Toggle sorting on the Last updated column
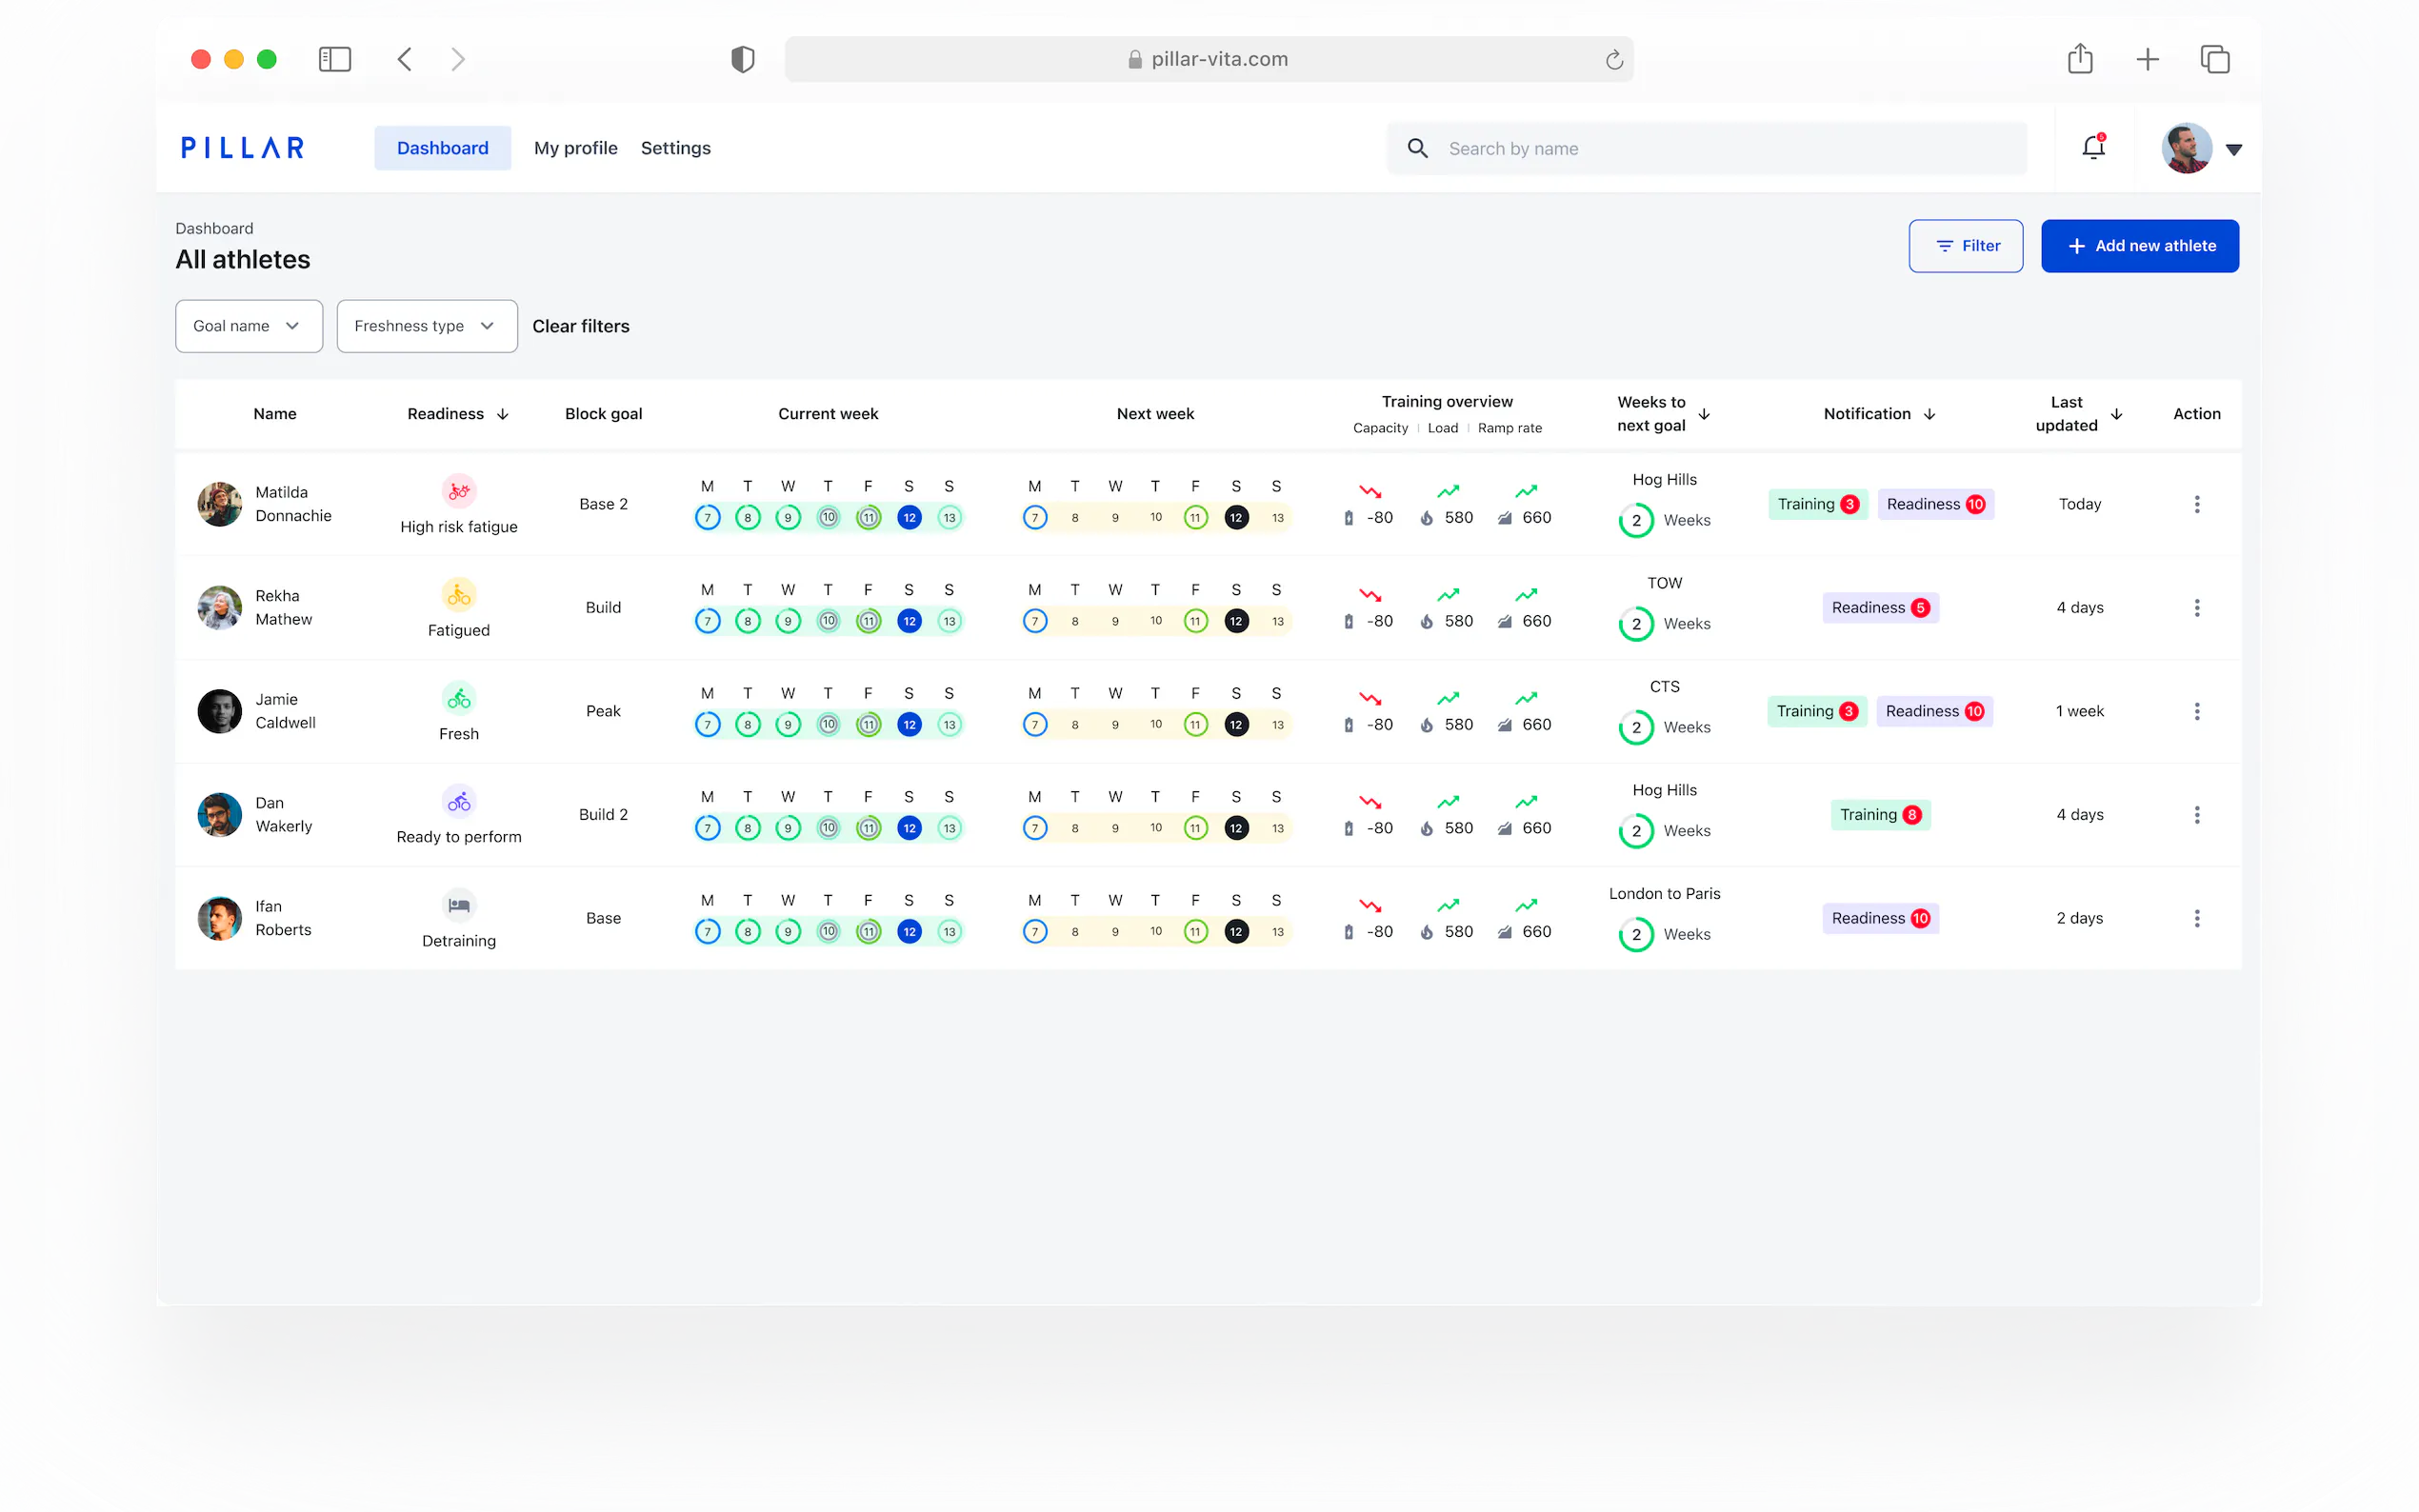The width and height of the screenshot is (2419, 1512). click(x=2116, y=414)
